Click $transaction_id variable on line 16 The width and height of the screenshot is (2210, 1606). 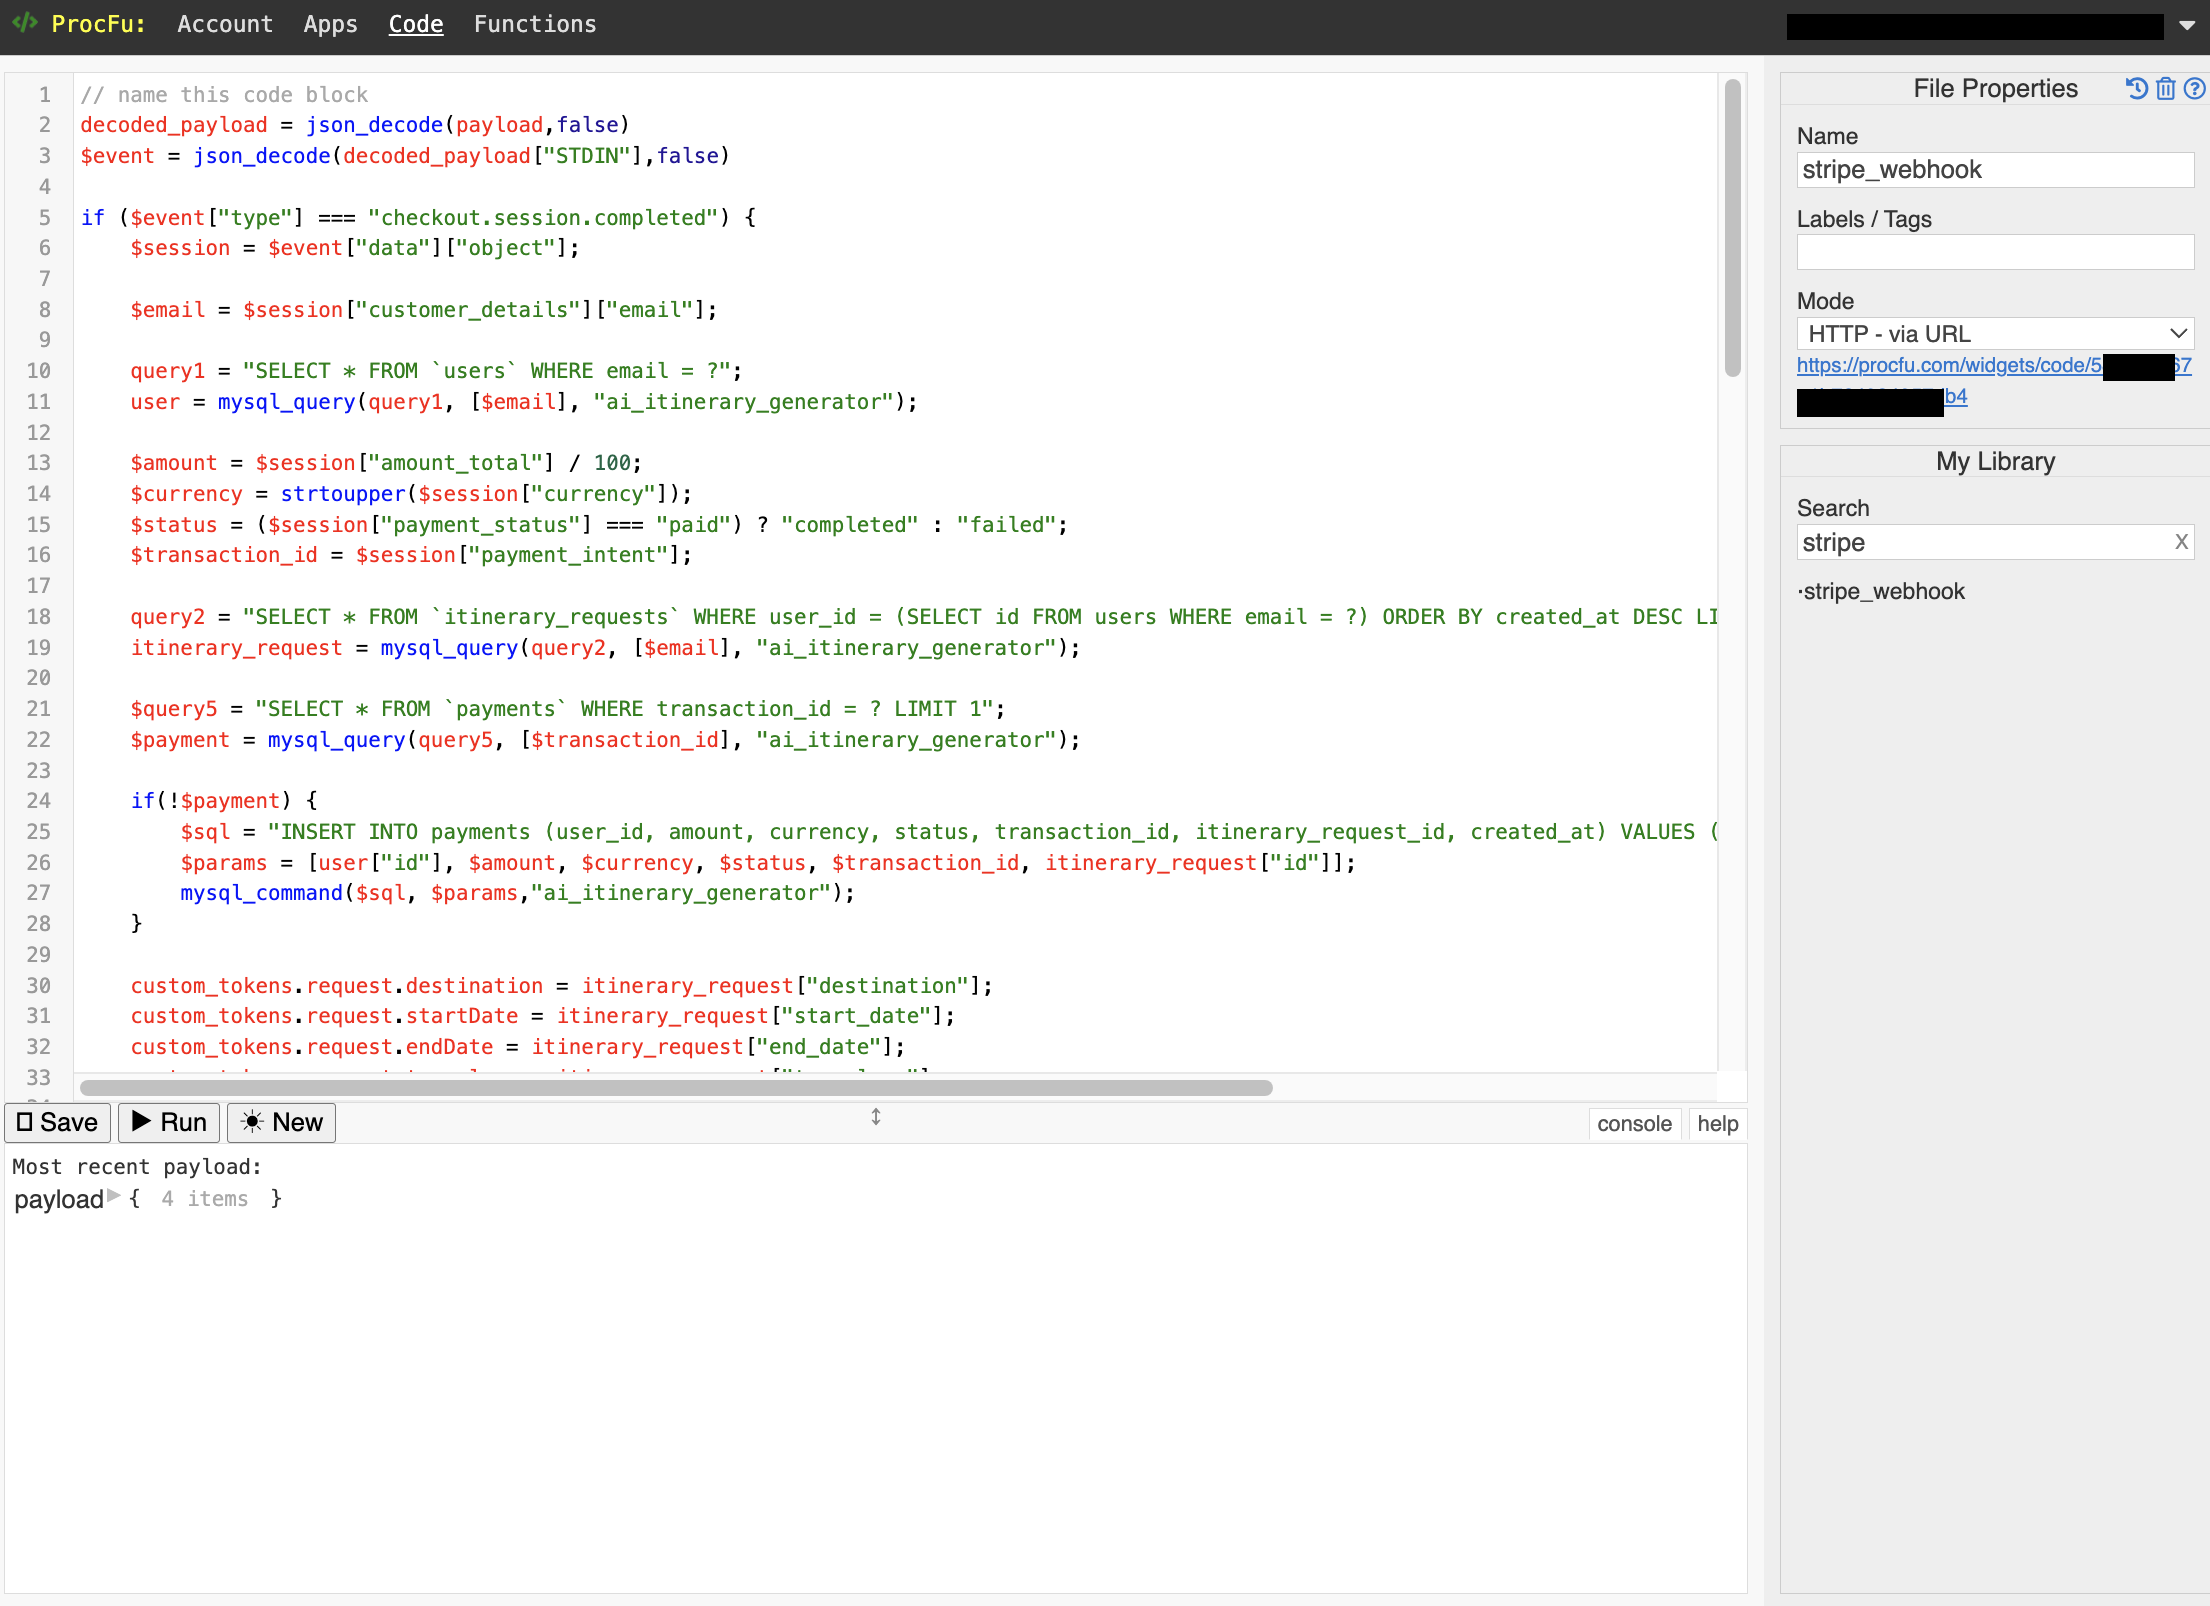click(224, 555)
